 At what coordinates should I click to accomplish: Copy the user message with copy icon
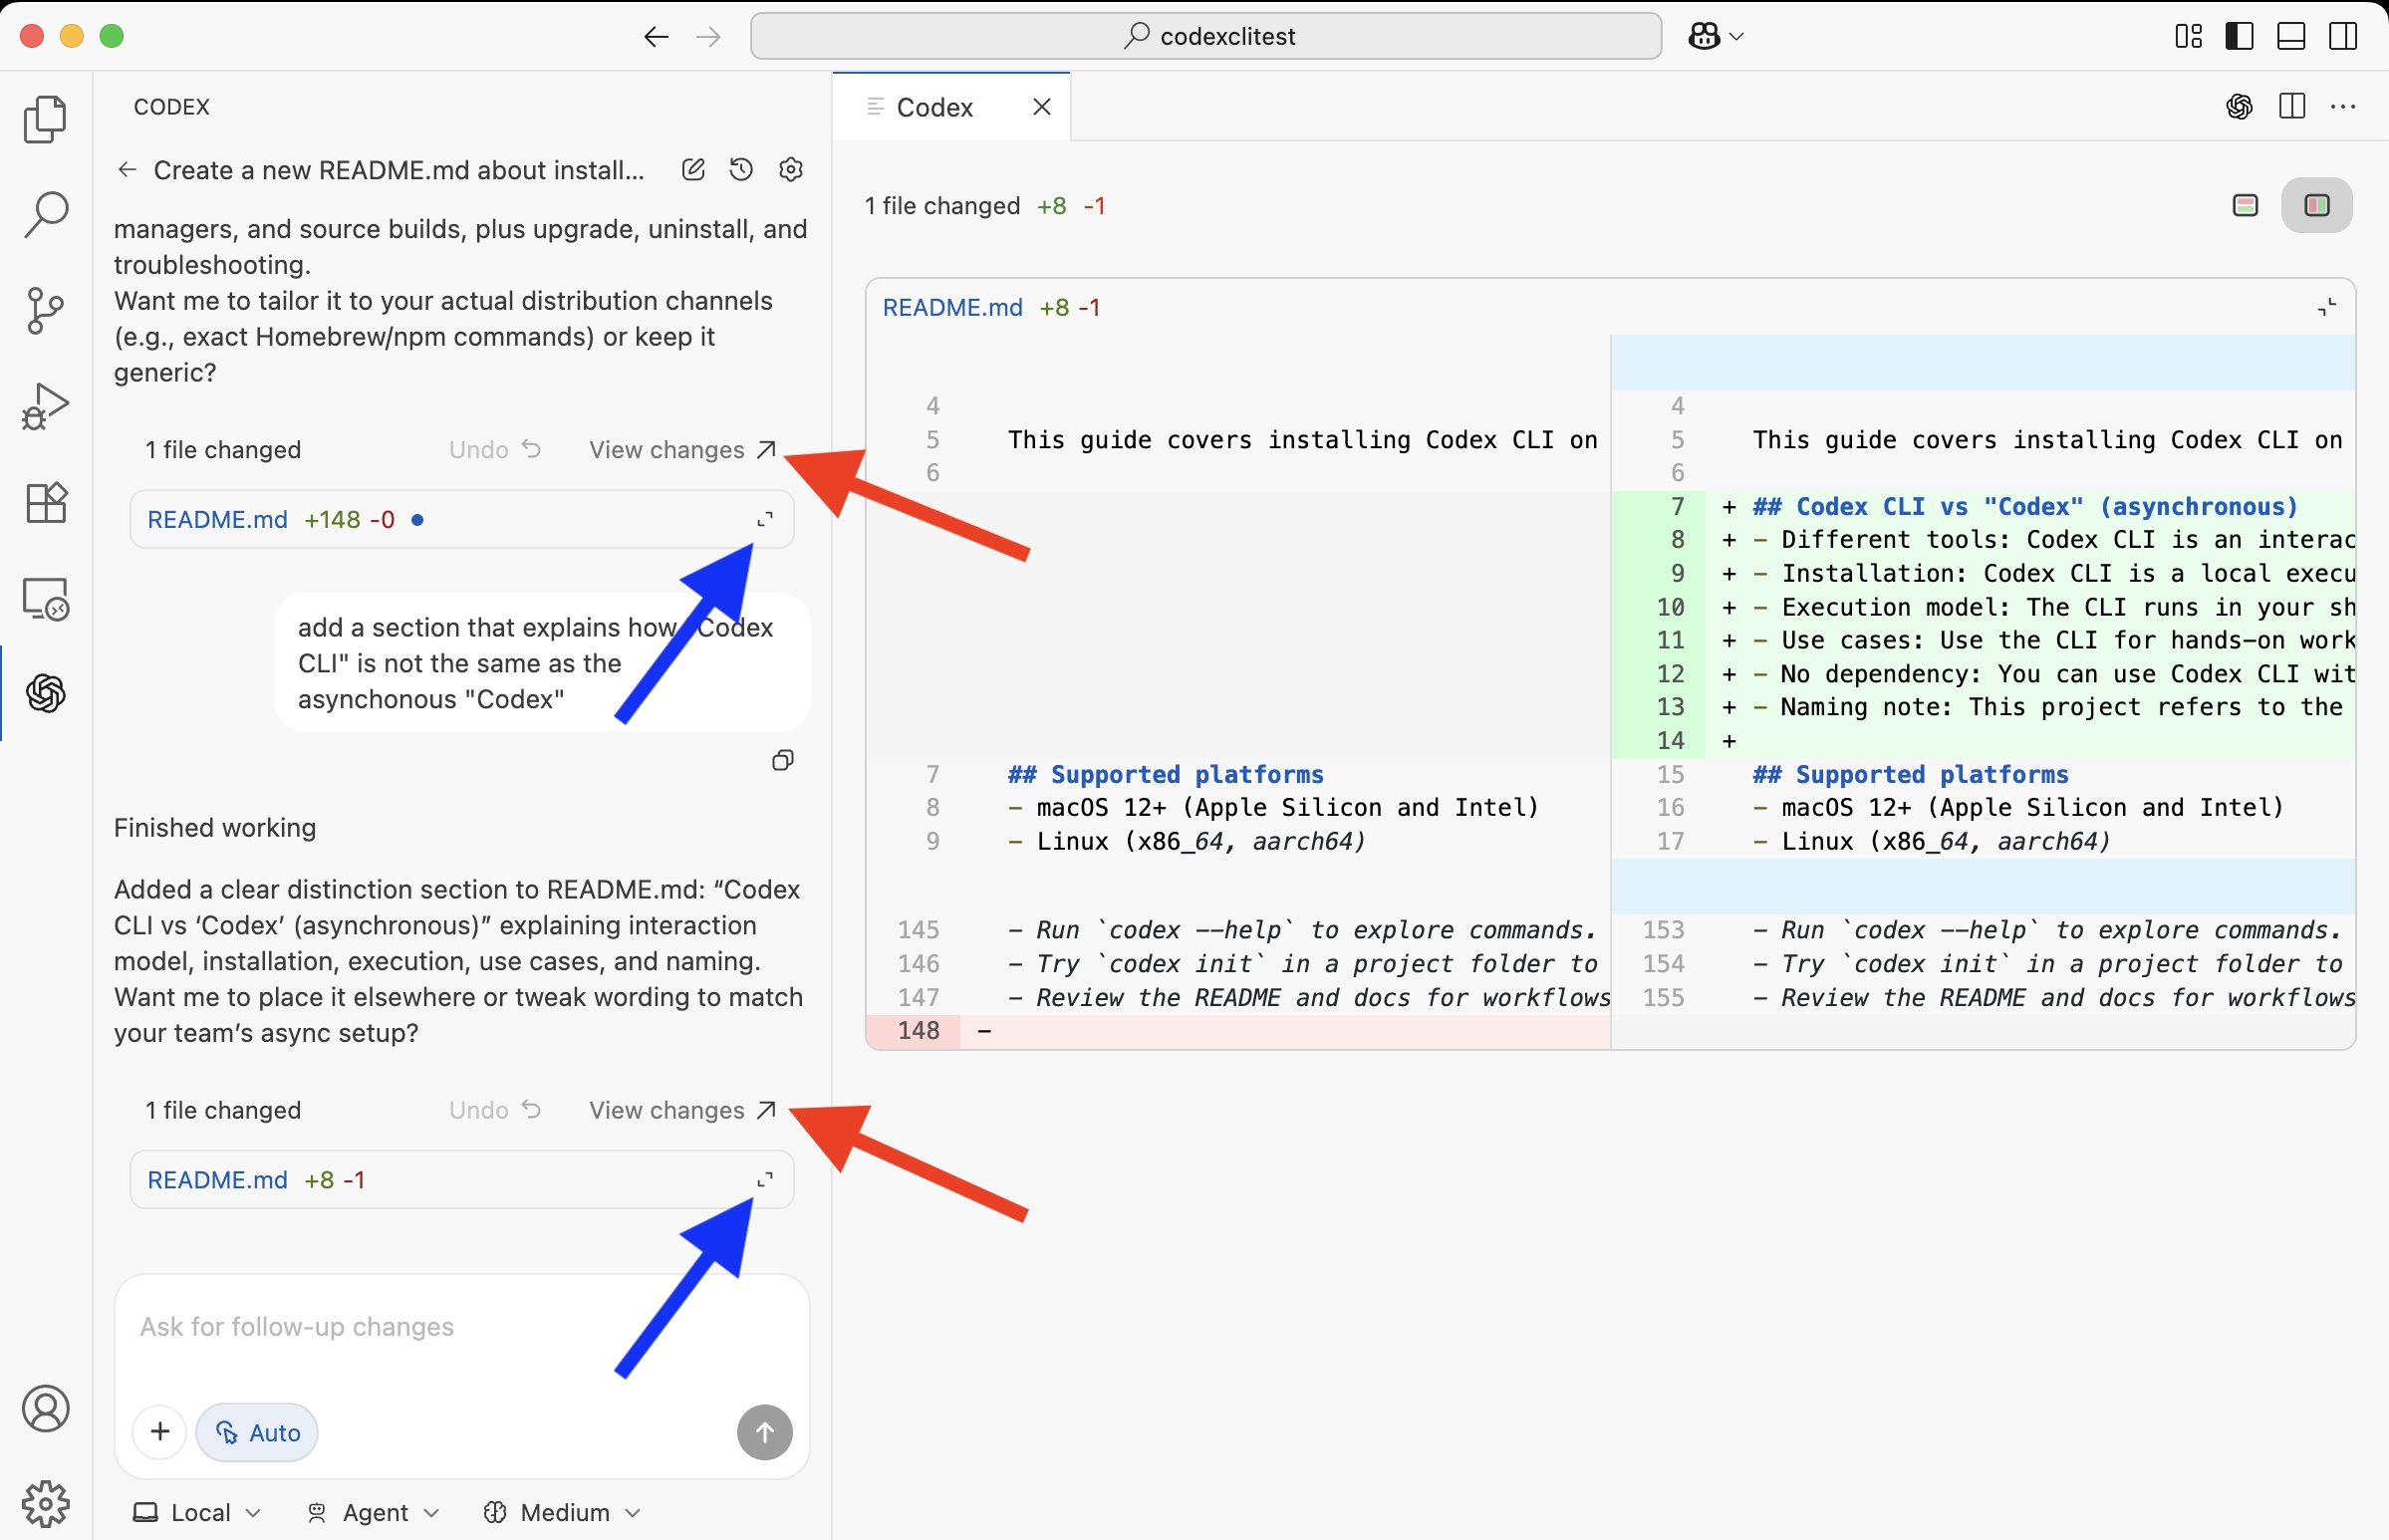[783, 761]
